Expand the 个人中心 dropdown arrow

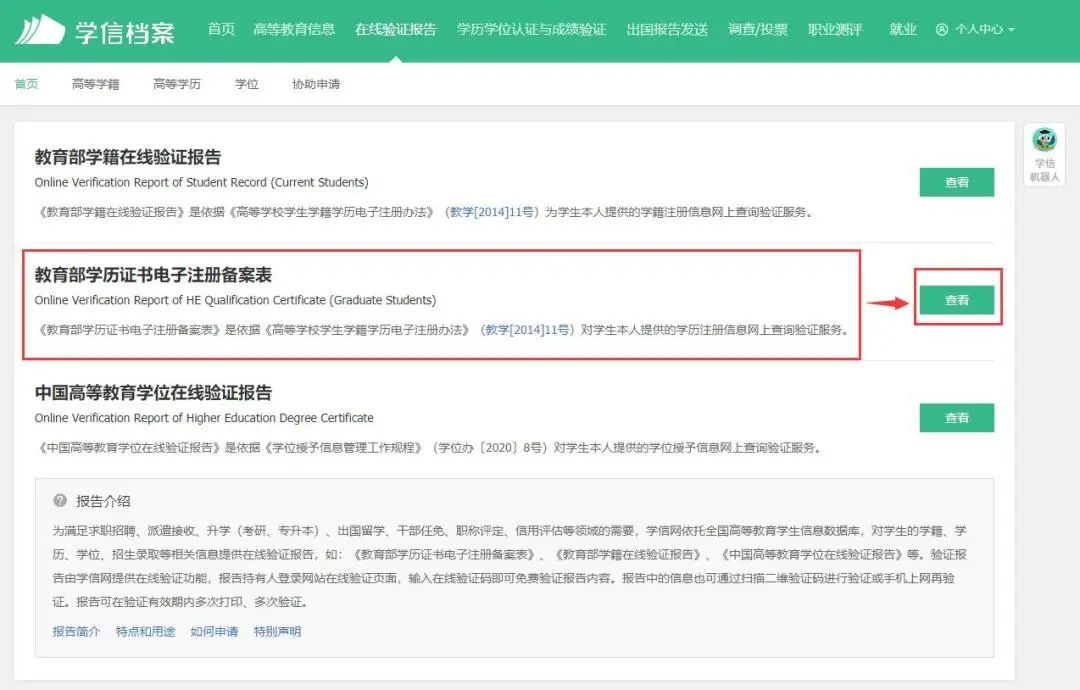click(1011, 30)
